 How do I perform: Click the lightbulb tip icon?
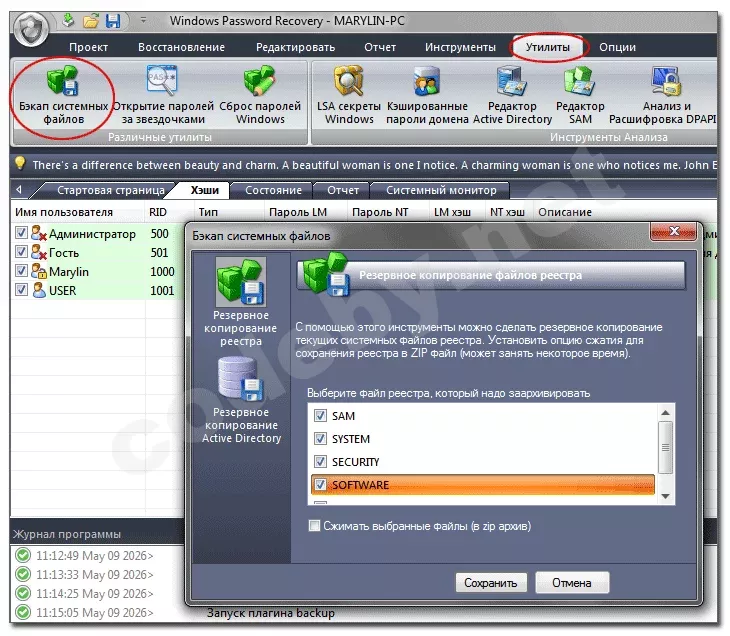(x=20, y=163)
